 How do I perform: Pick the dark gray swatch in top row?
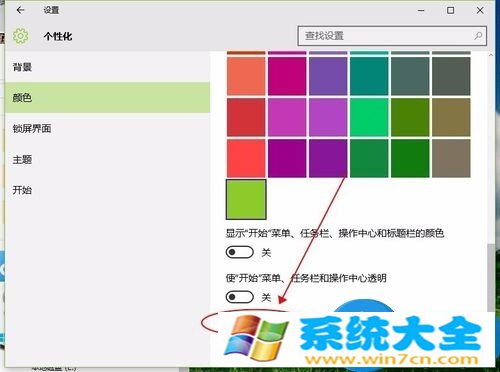(451, 76)
